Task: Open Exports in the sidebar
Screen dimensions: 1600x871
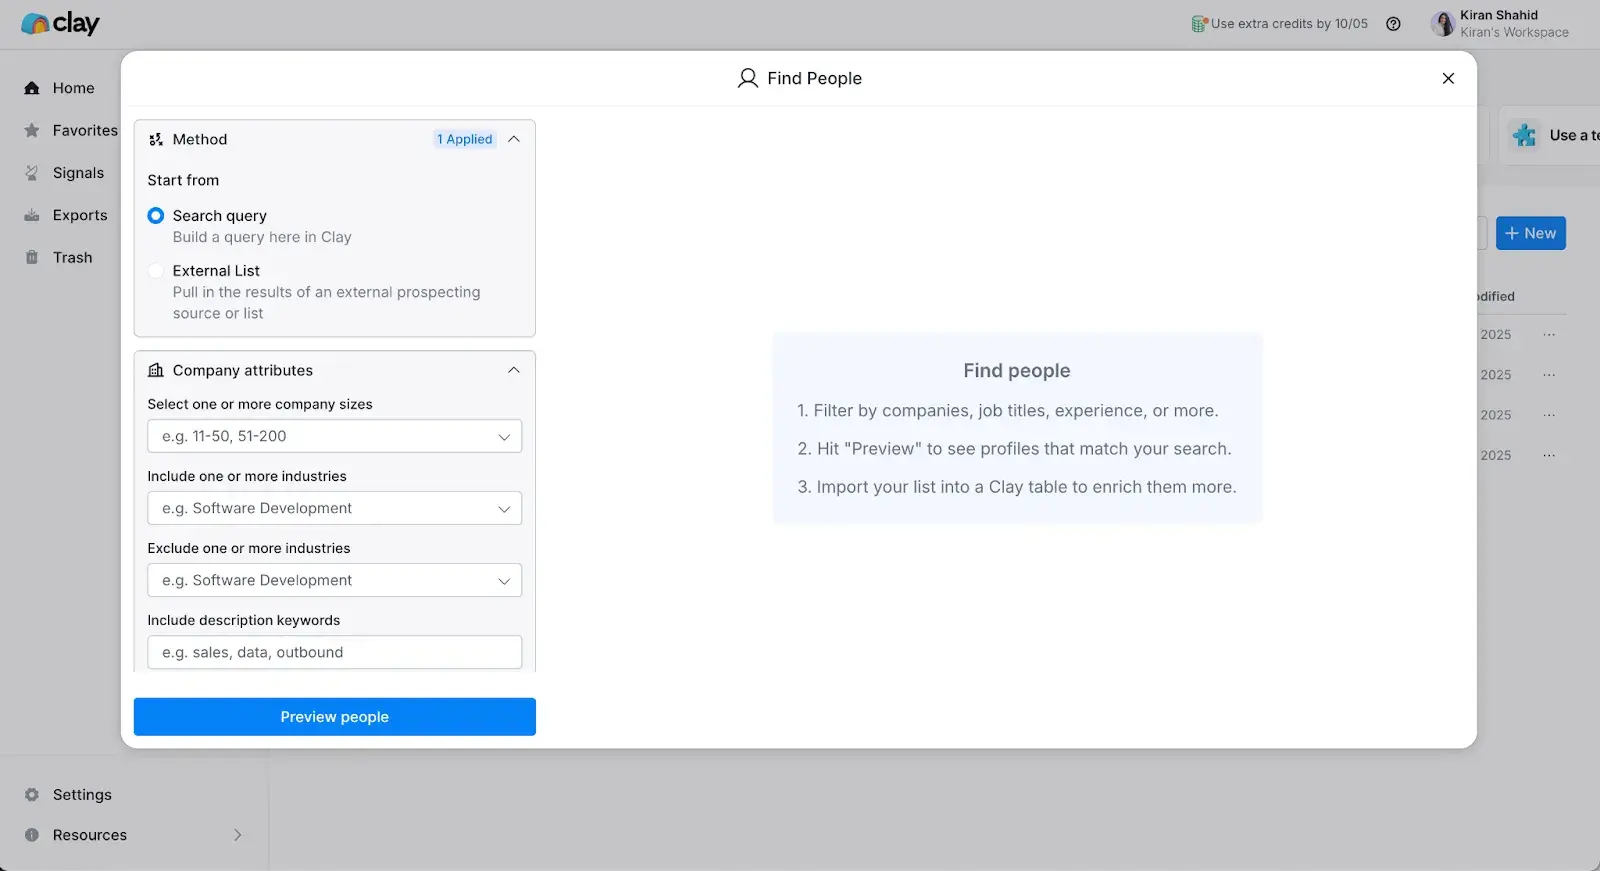Action: tap(79, 215)
